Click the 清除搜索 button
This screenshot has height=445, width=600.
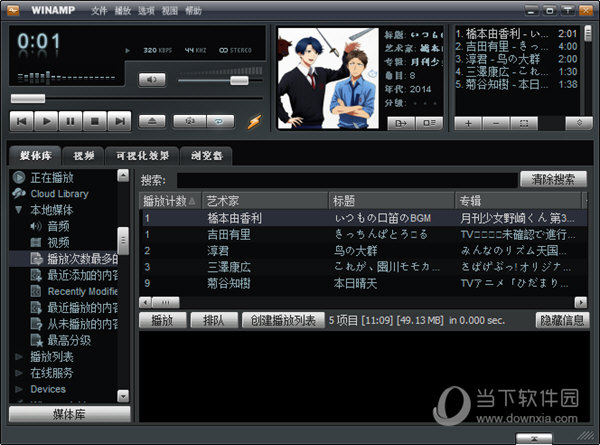[553, 179]
